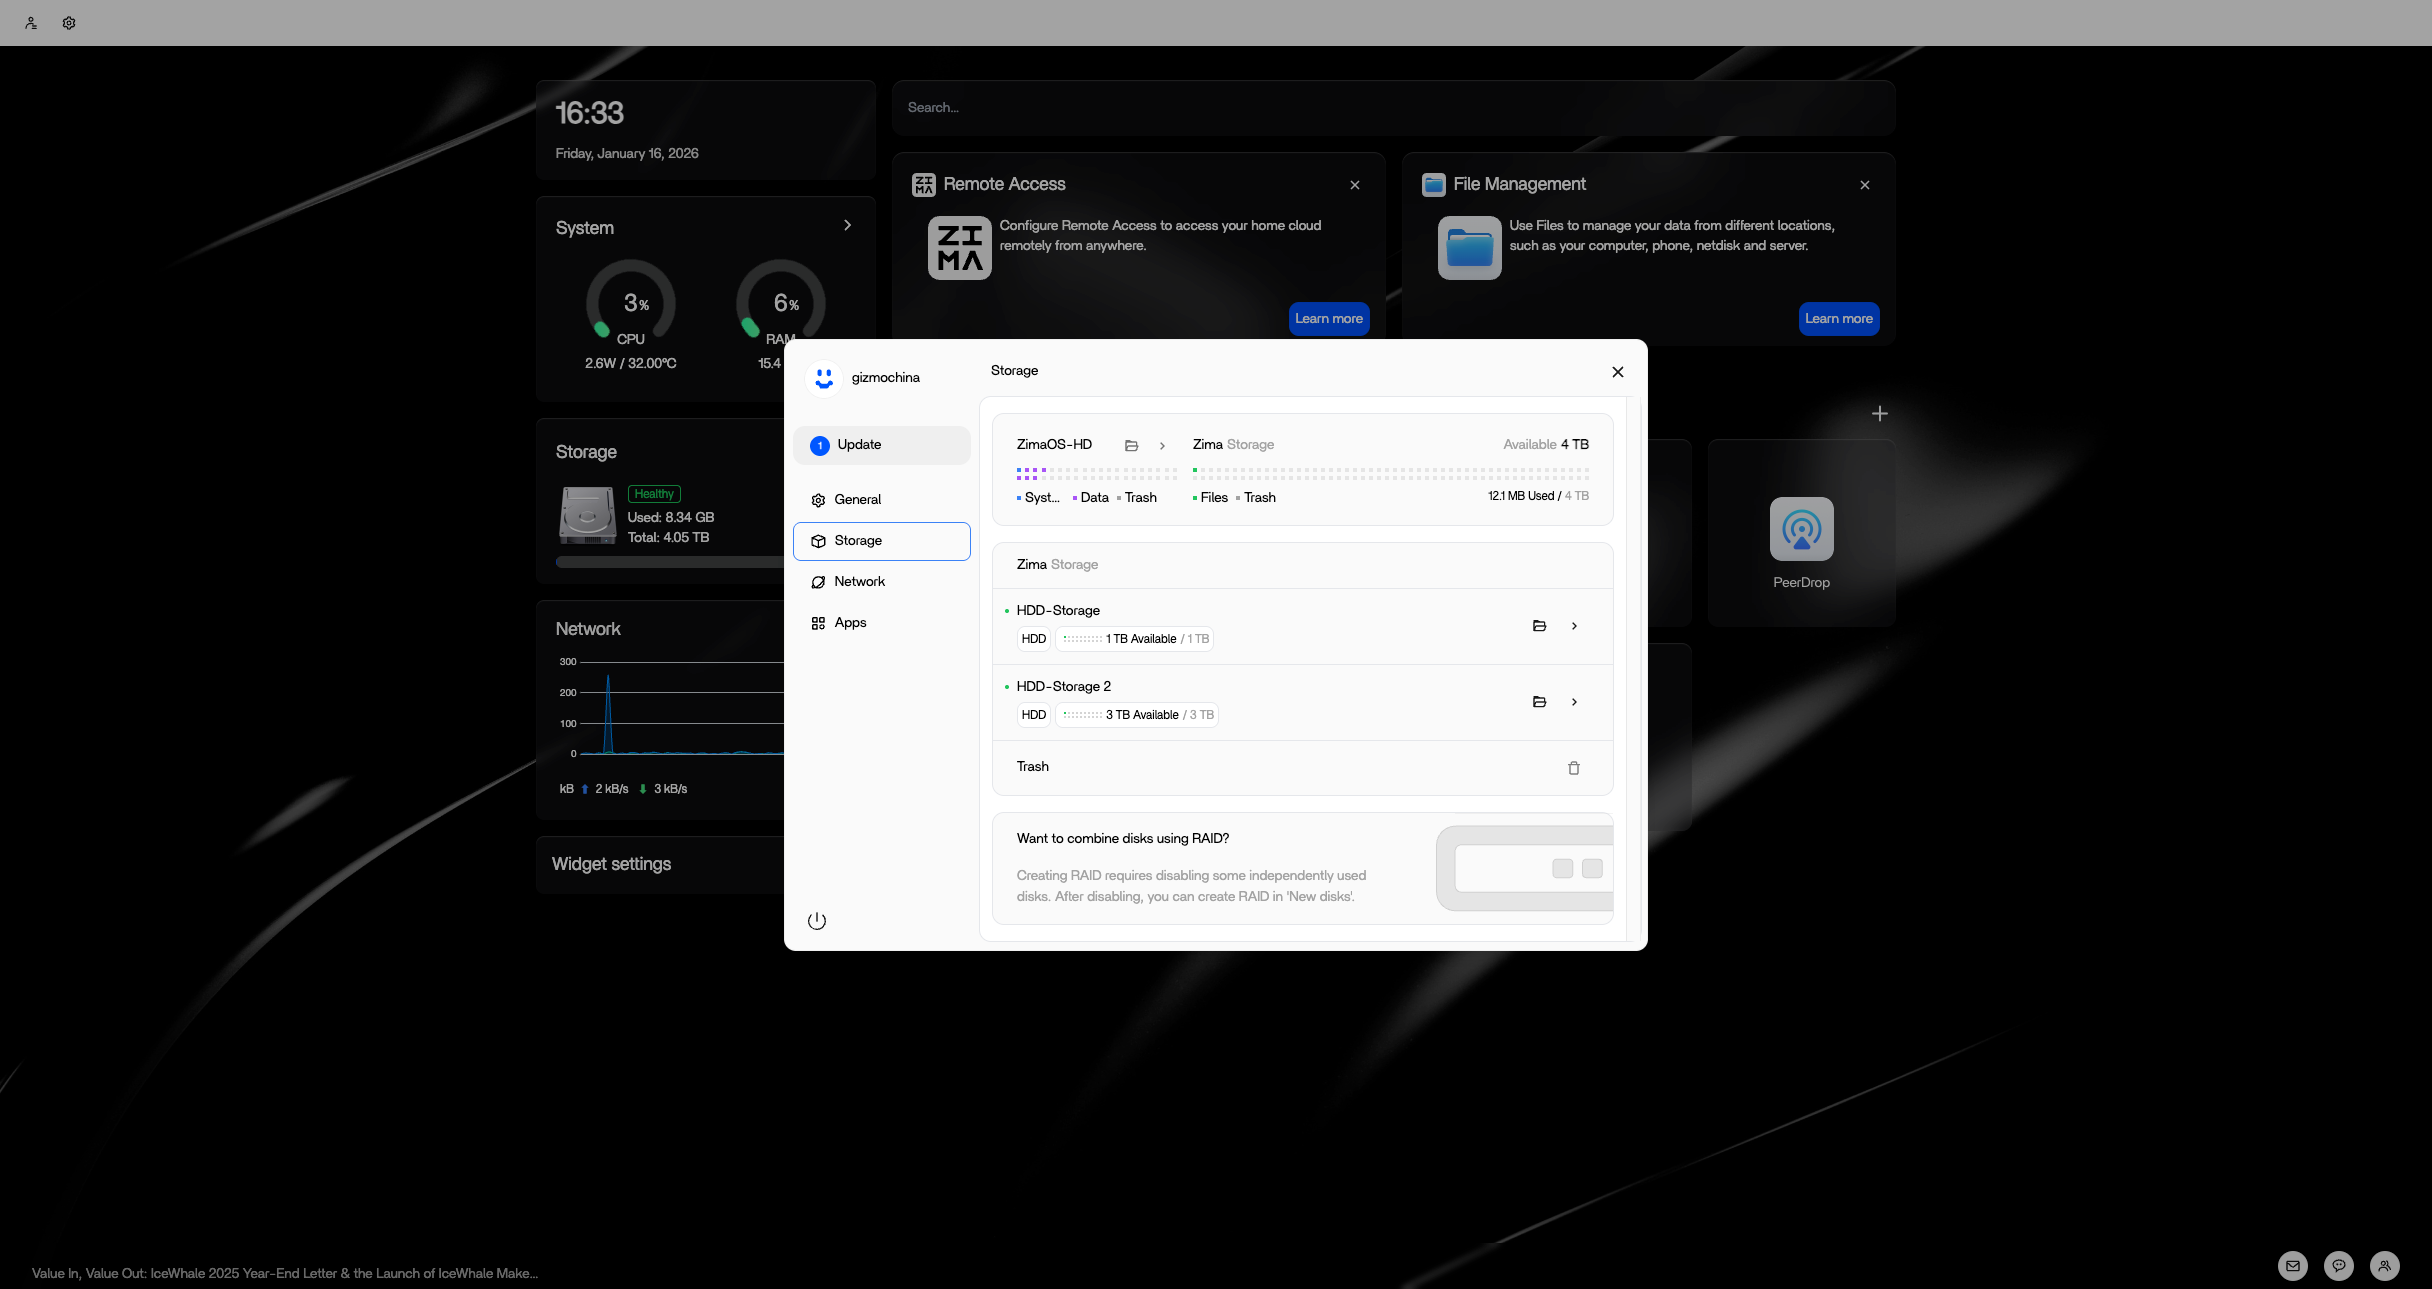Expand HDD-Storage details chevron
Image resolution: width=2432 pixels, height=1289 pixels.
click(x=1574, y=626)
